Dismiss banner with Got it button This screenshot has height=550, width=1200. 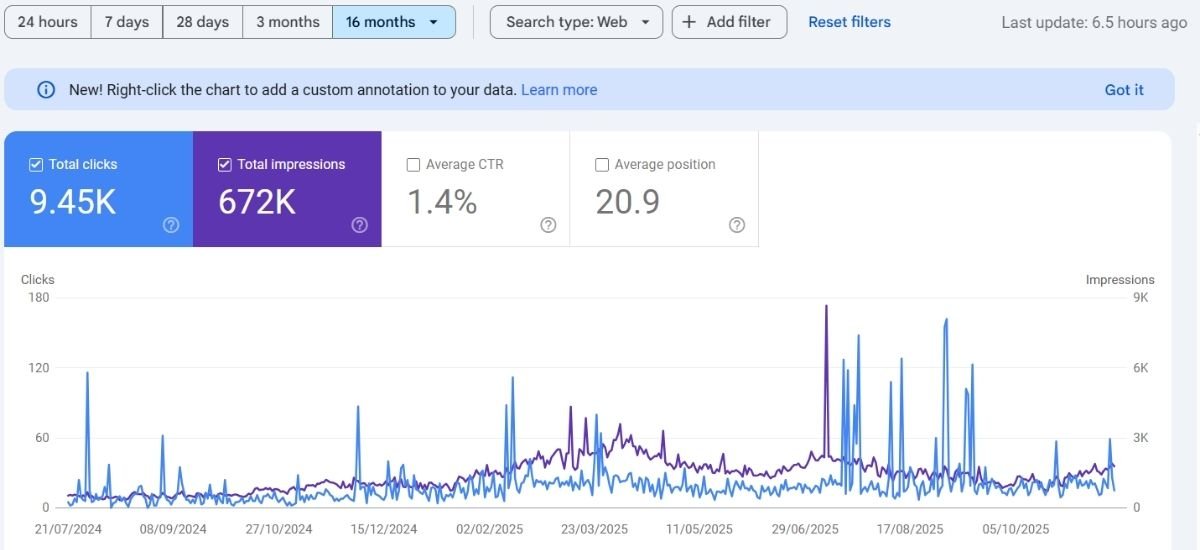pyautogui.click(x=1124, y=90)
